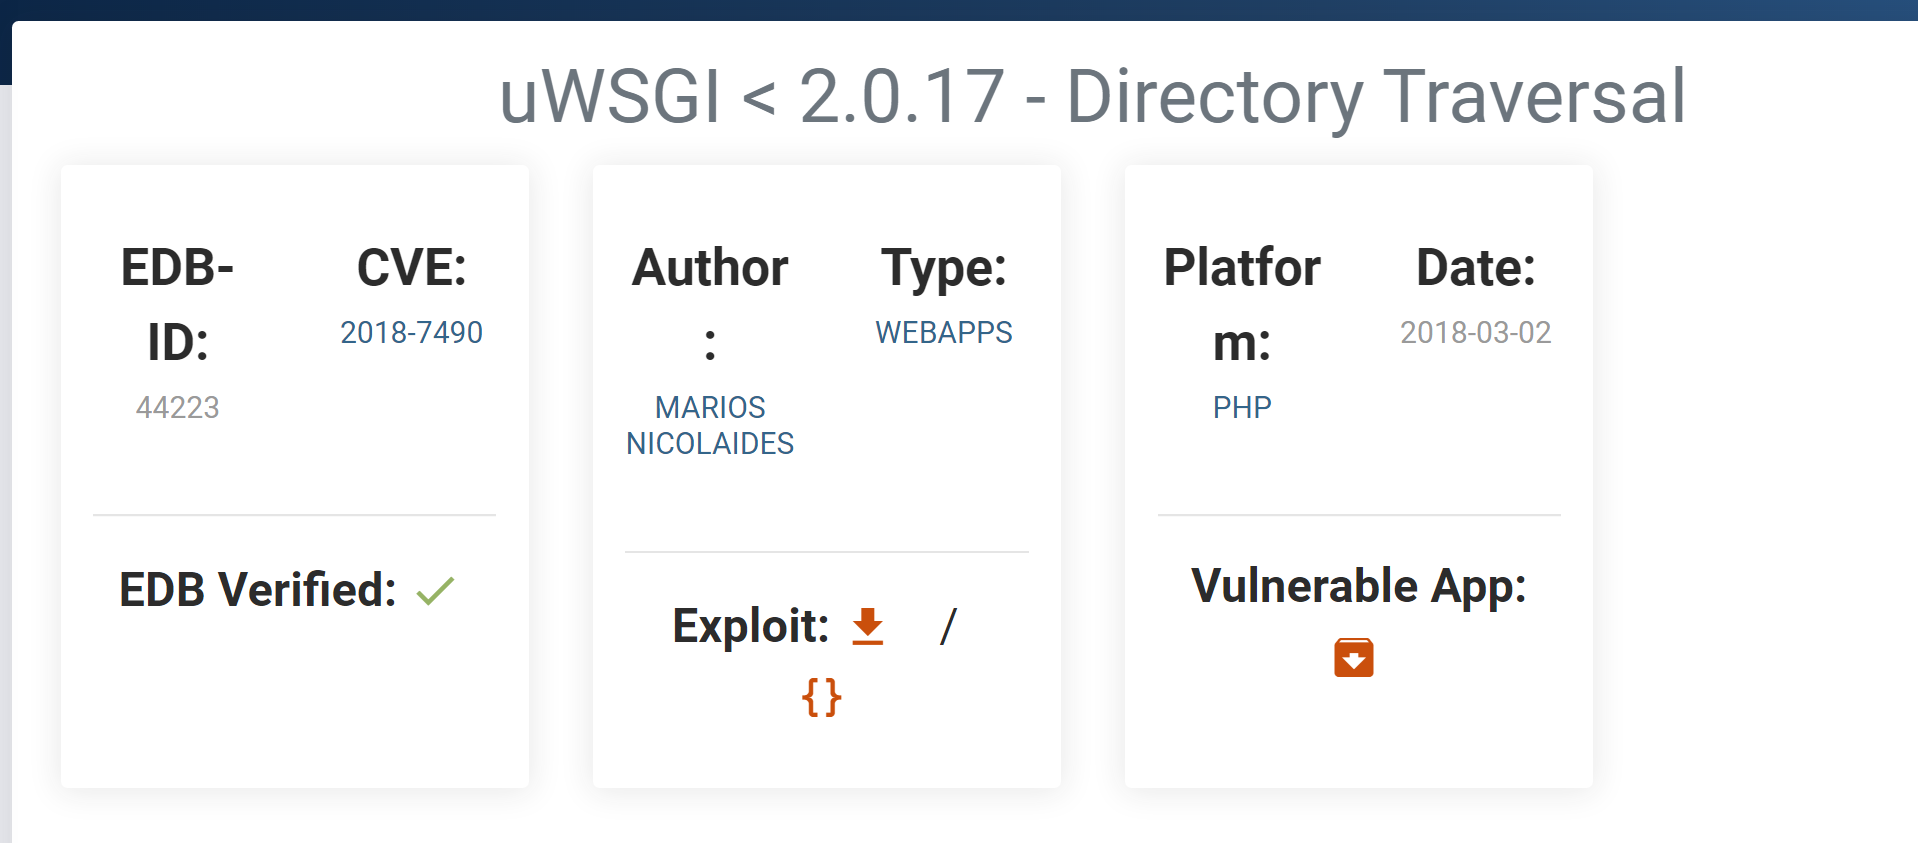
Task: Select the EDB-ID number 44223
Action: 177,407
